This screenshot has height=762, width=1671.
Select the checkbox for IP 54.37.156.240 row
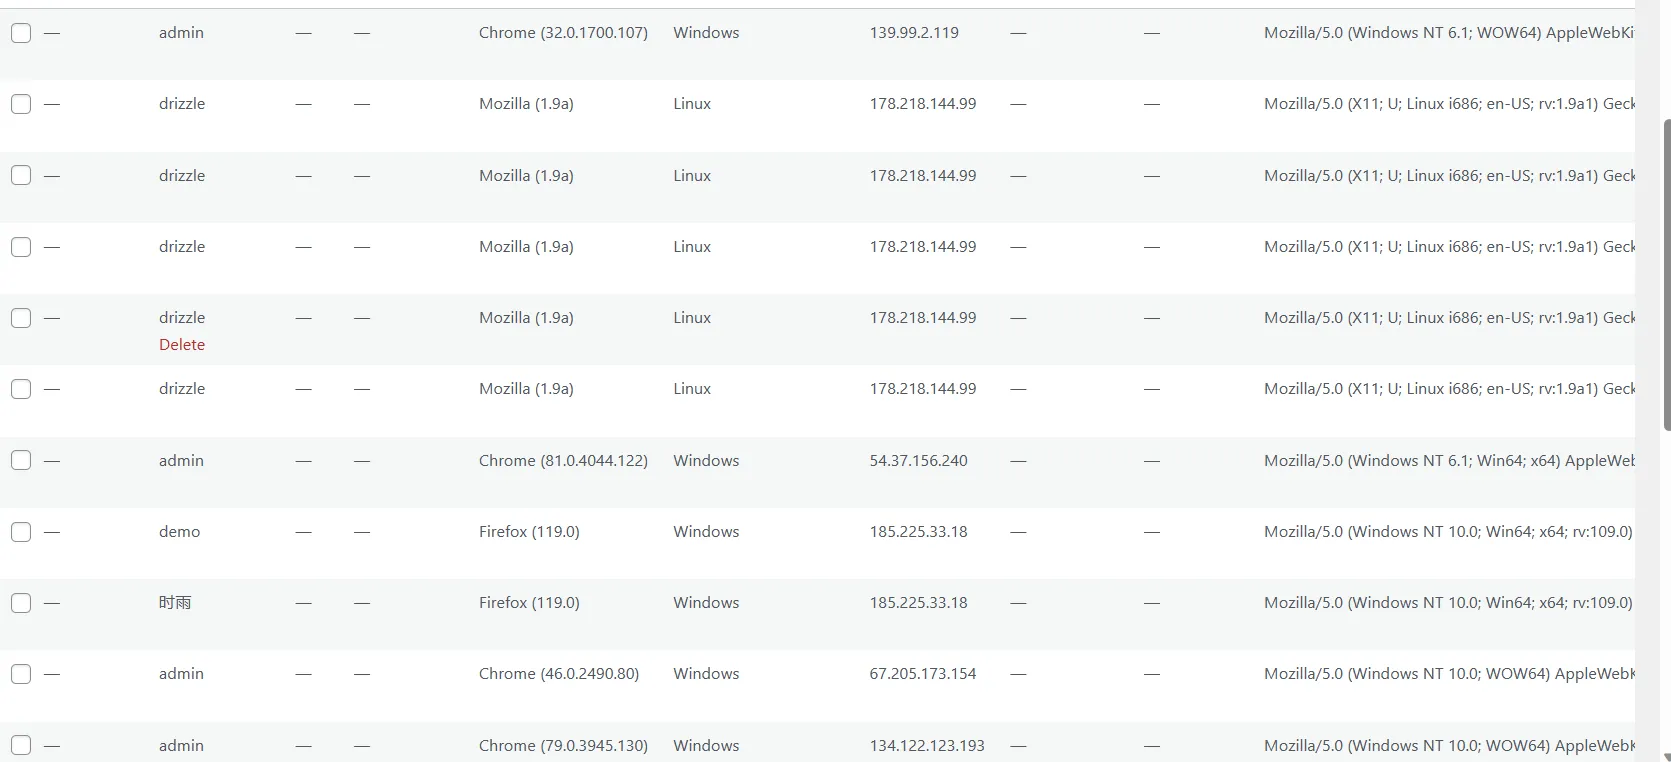[x=21, y=461]
